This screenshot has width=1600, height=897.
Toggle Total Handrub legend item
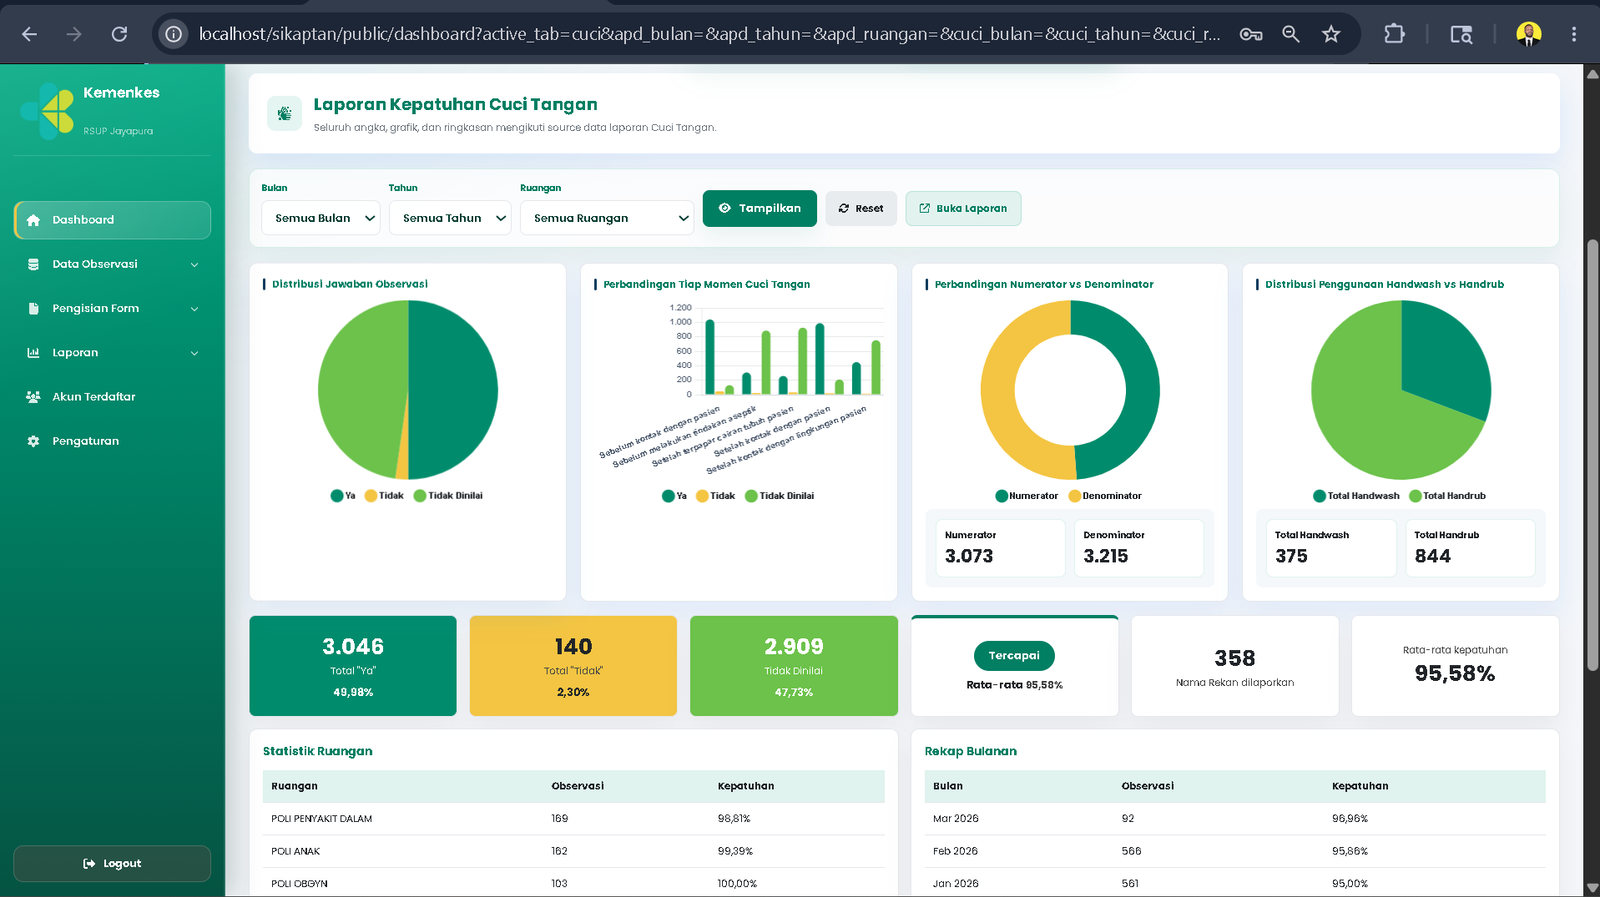[x=1447, y=496]
